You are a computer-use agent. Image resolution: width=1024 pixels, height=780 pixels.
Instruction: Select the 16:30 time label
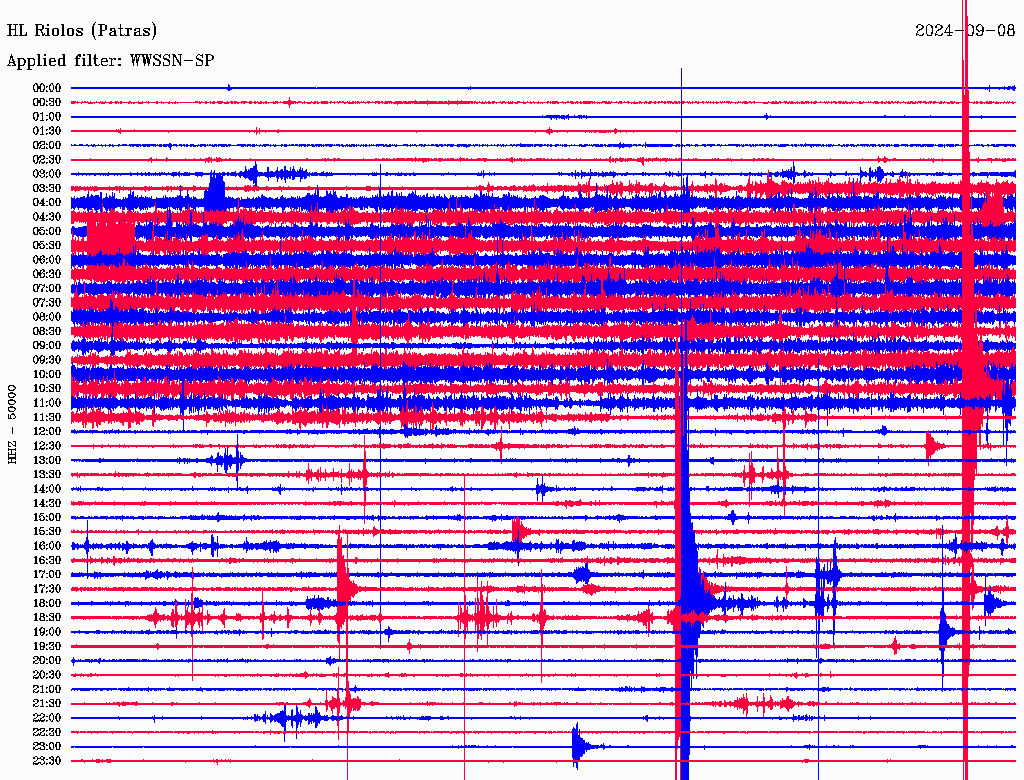coord(47,561)
